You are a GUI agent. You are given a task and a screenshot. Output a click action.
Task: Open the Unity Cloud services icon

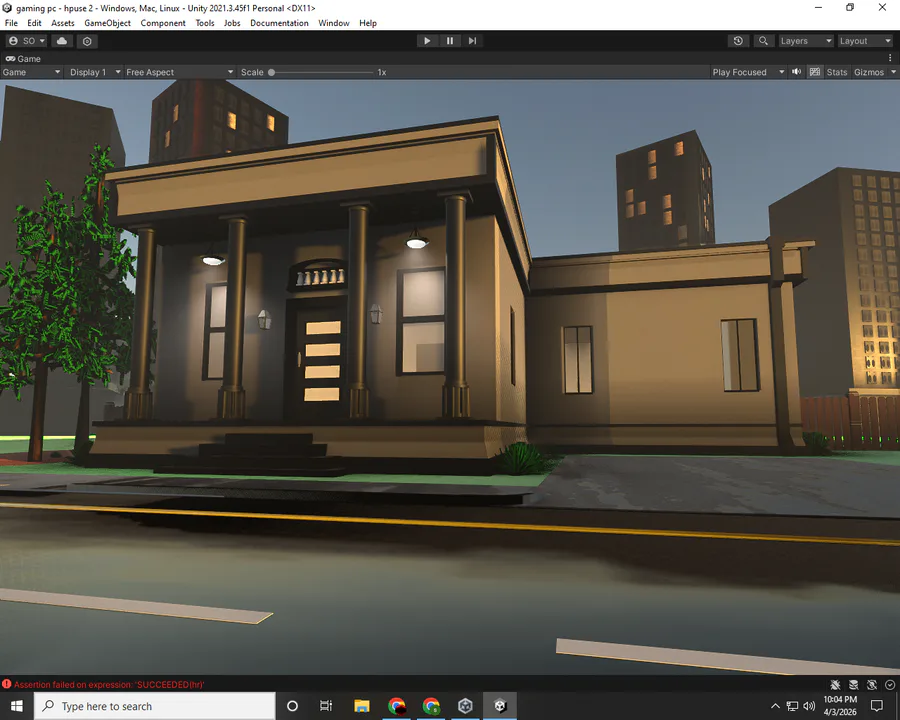(62, 41)
